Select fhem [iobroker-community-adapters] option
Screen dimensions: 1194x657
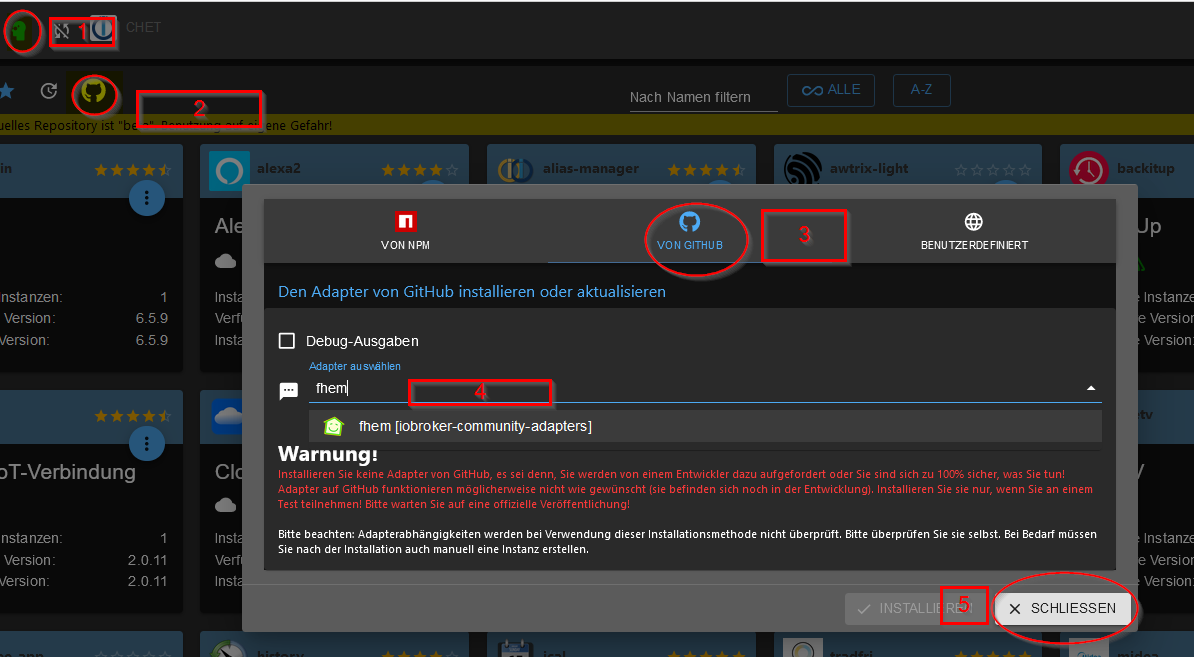[x=705, y=426]
